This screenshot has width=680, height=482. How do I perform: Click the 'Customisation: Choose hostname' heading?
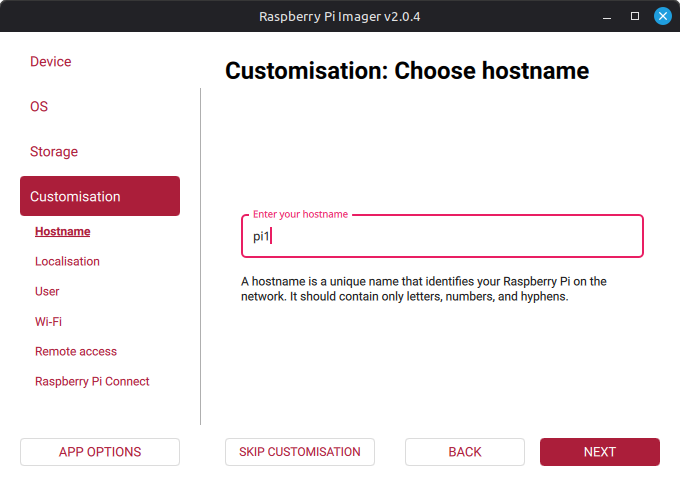[407, 71]
